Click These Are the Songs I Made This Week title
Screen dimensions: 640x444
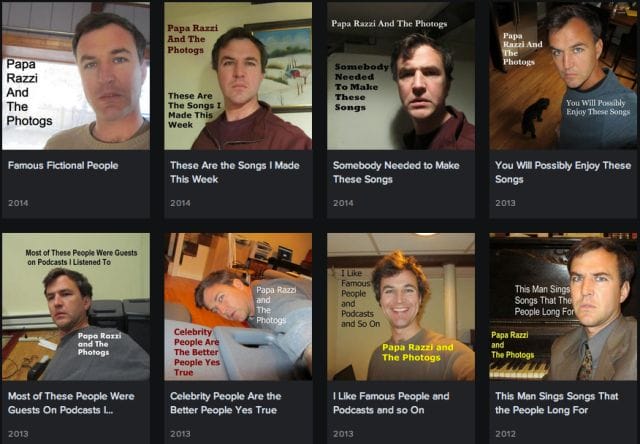click(235, 172)
